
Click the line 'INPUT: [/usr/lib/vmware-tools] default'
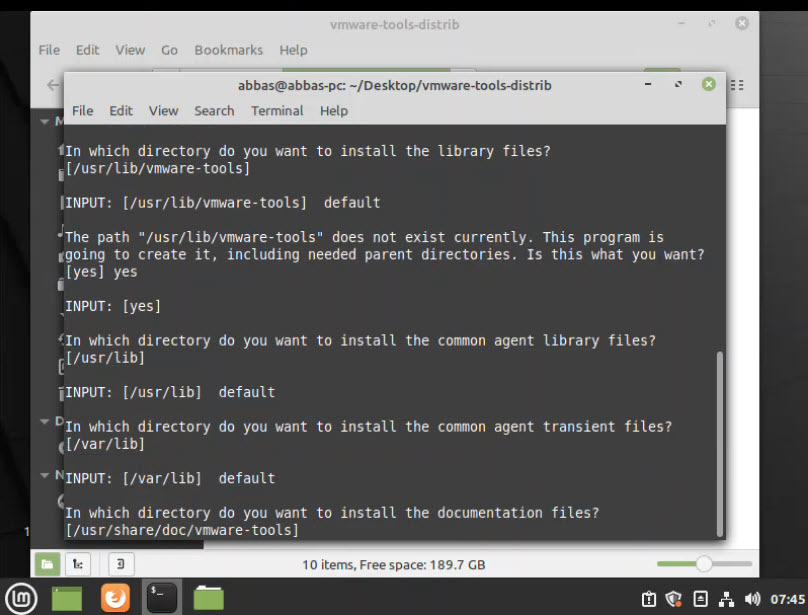click(223, 203)
